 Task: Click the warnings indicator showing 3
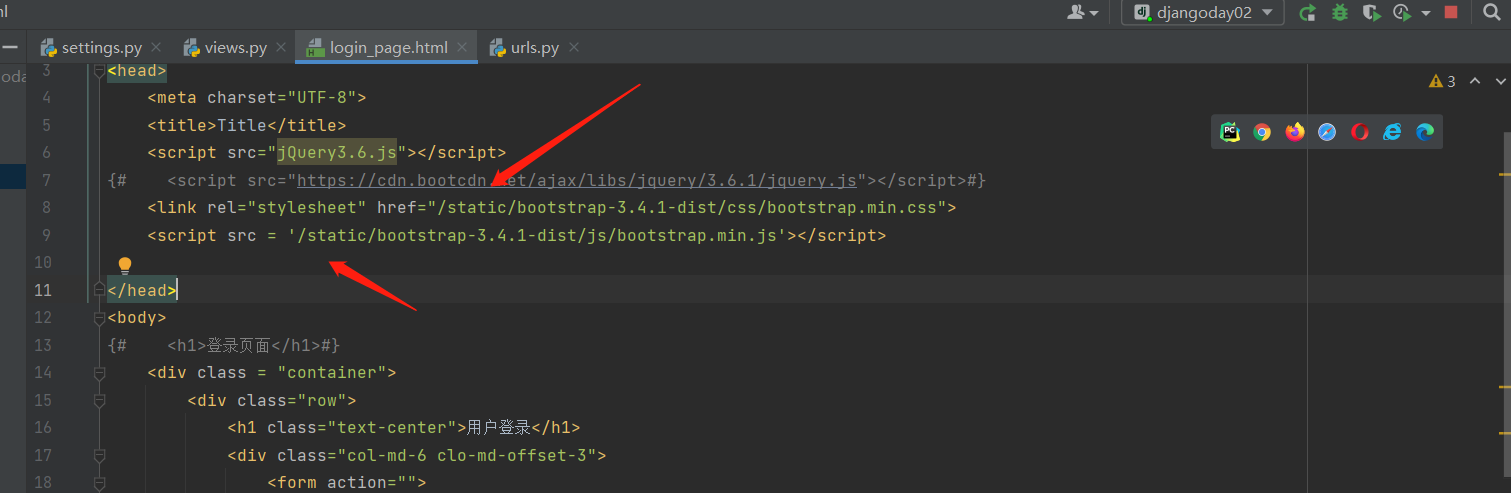point(1442,82)
